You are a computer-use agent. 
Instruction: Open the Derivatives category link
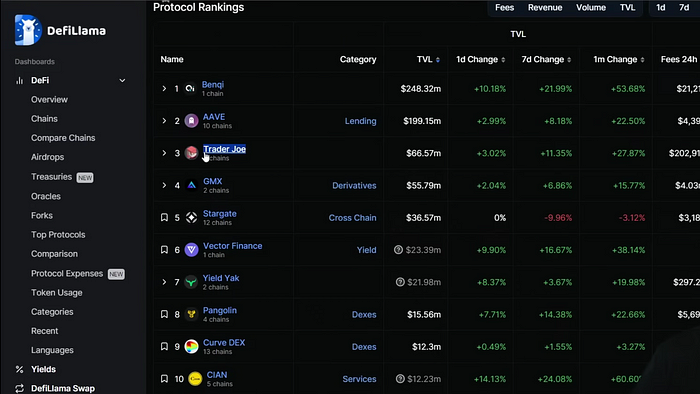pyautogui.click(x=354, y=185)
